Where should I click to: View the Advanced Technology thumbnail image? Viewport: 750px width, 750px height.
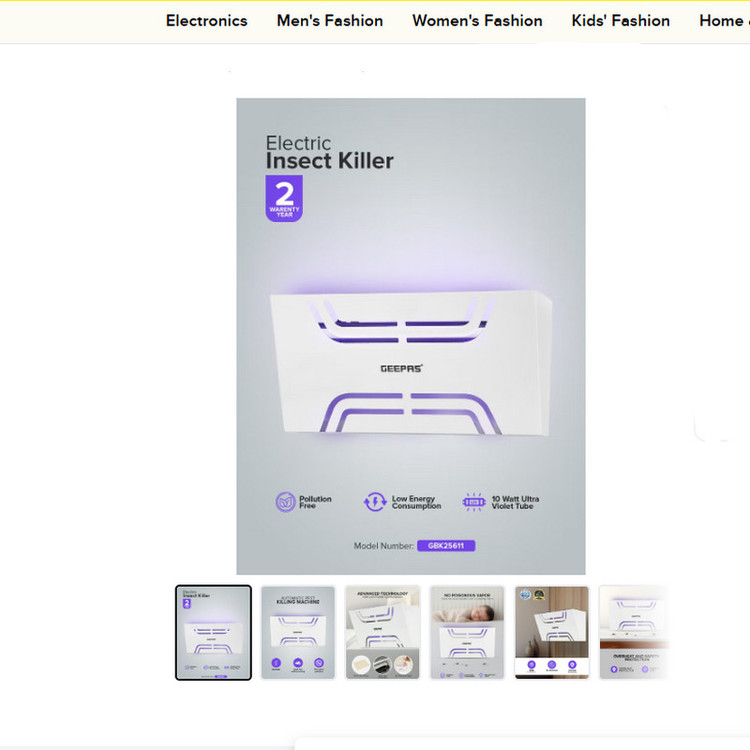[x=383, y=632]
